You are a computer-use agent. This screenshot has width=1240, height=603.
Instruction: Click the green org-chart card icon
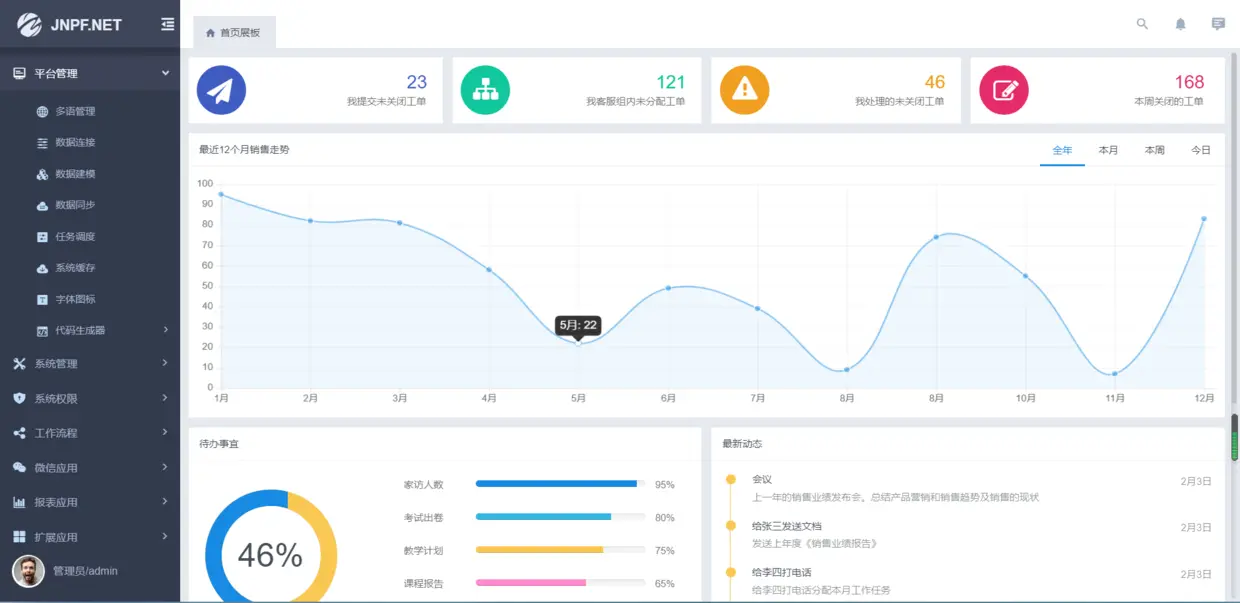[x=485, y=90]
